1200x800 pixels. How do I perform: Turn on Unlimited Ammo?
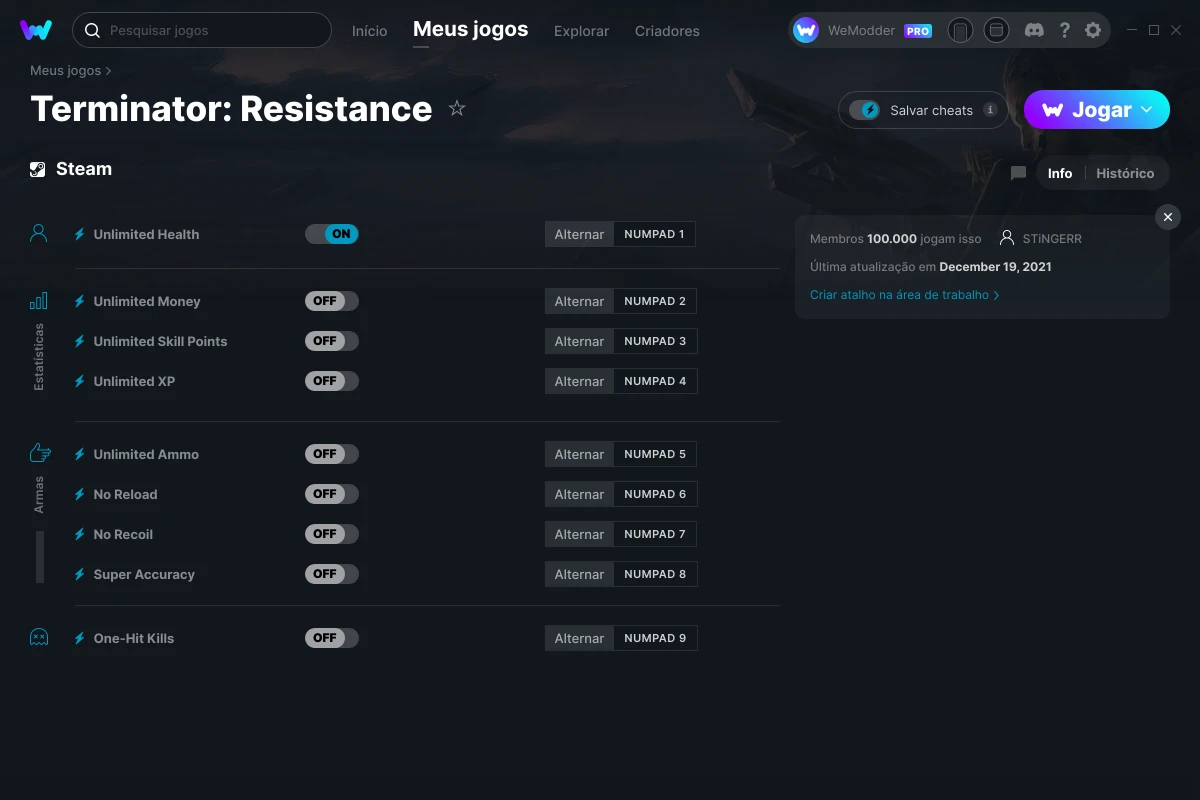point(332,454)
